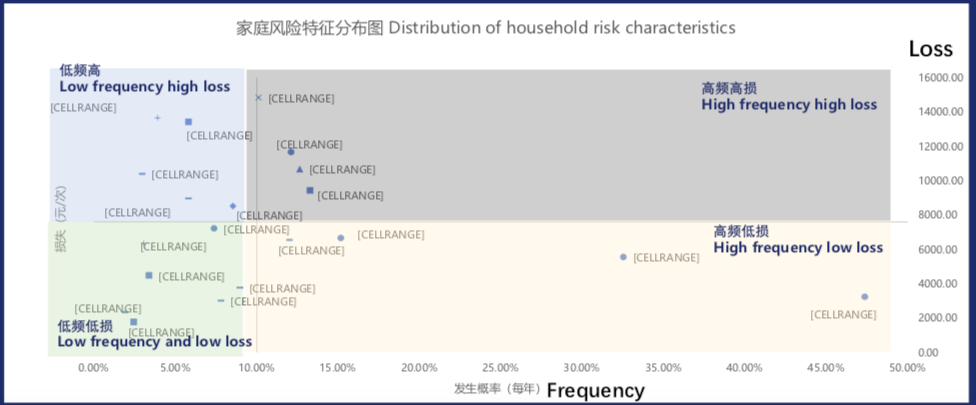The image size is (976, 405).
Task: Click the large Loss axis heading
Action: tap(931, 49)
